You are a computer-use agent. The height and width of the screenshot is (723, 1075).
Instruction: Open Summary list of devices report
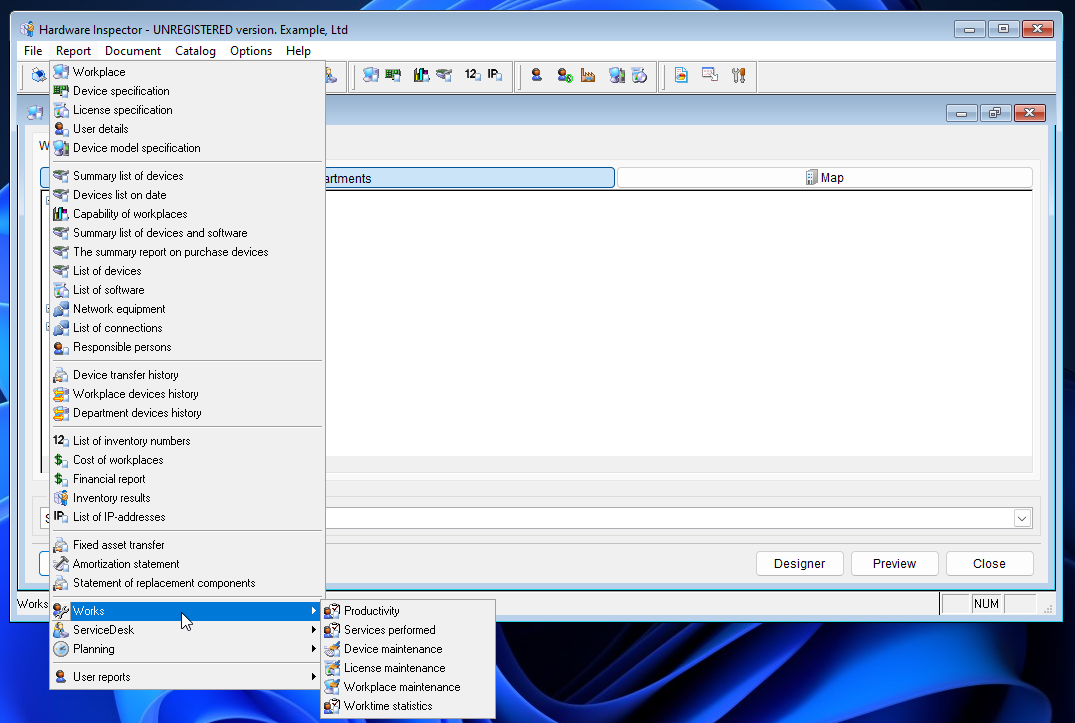pyautogui.click(x=187, y=176)
